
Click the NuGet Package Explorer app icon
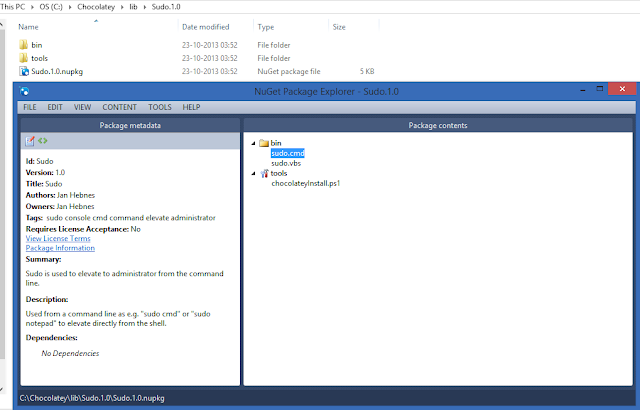[24, 91]
